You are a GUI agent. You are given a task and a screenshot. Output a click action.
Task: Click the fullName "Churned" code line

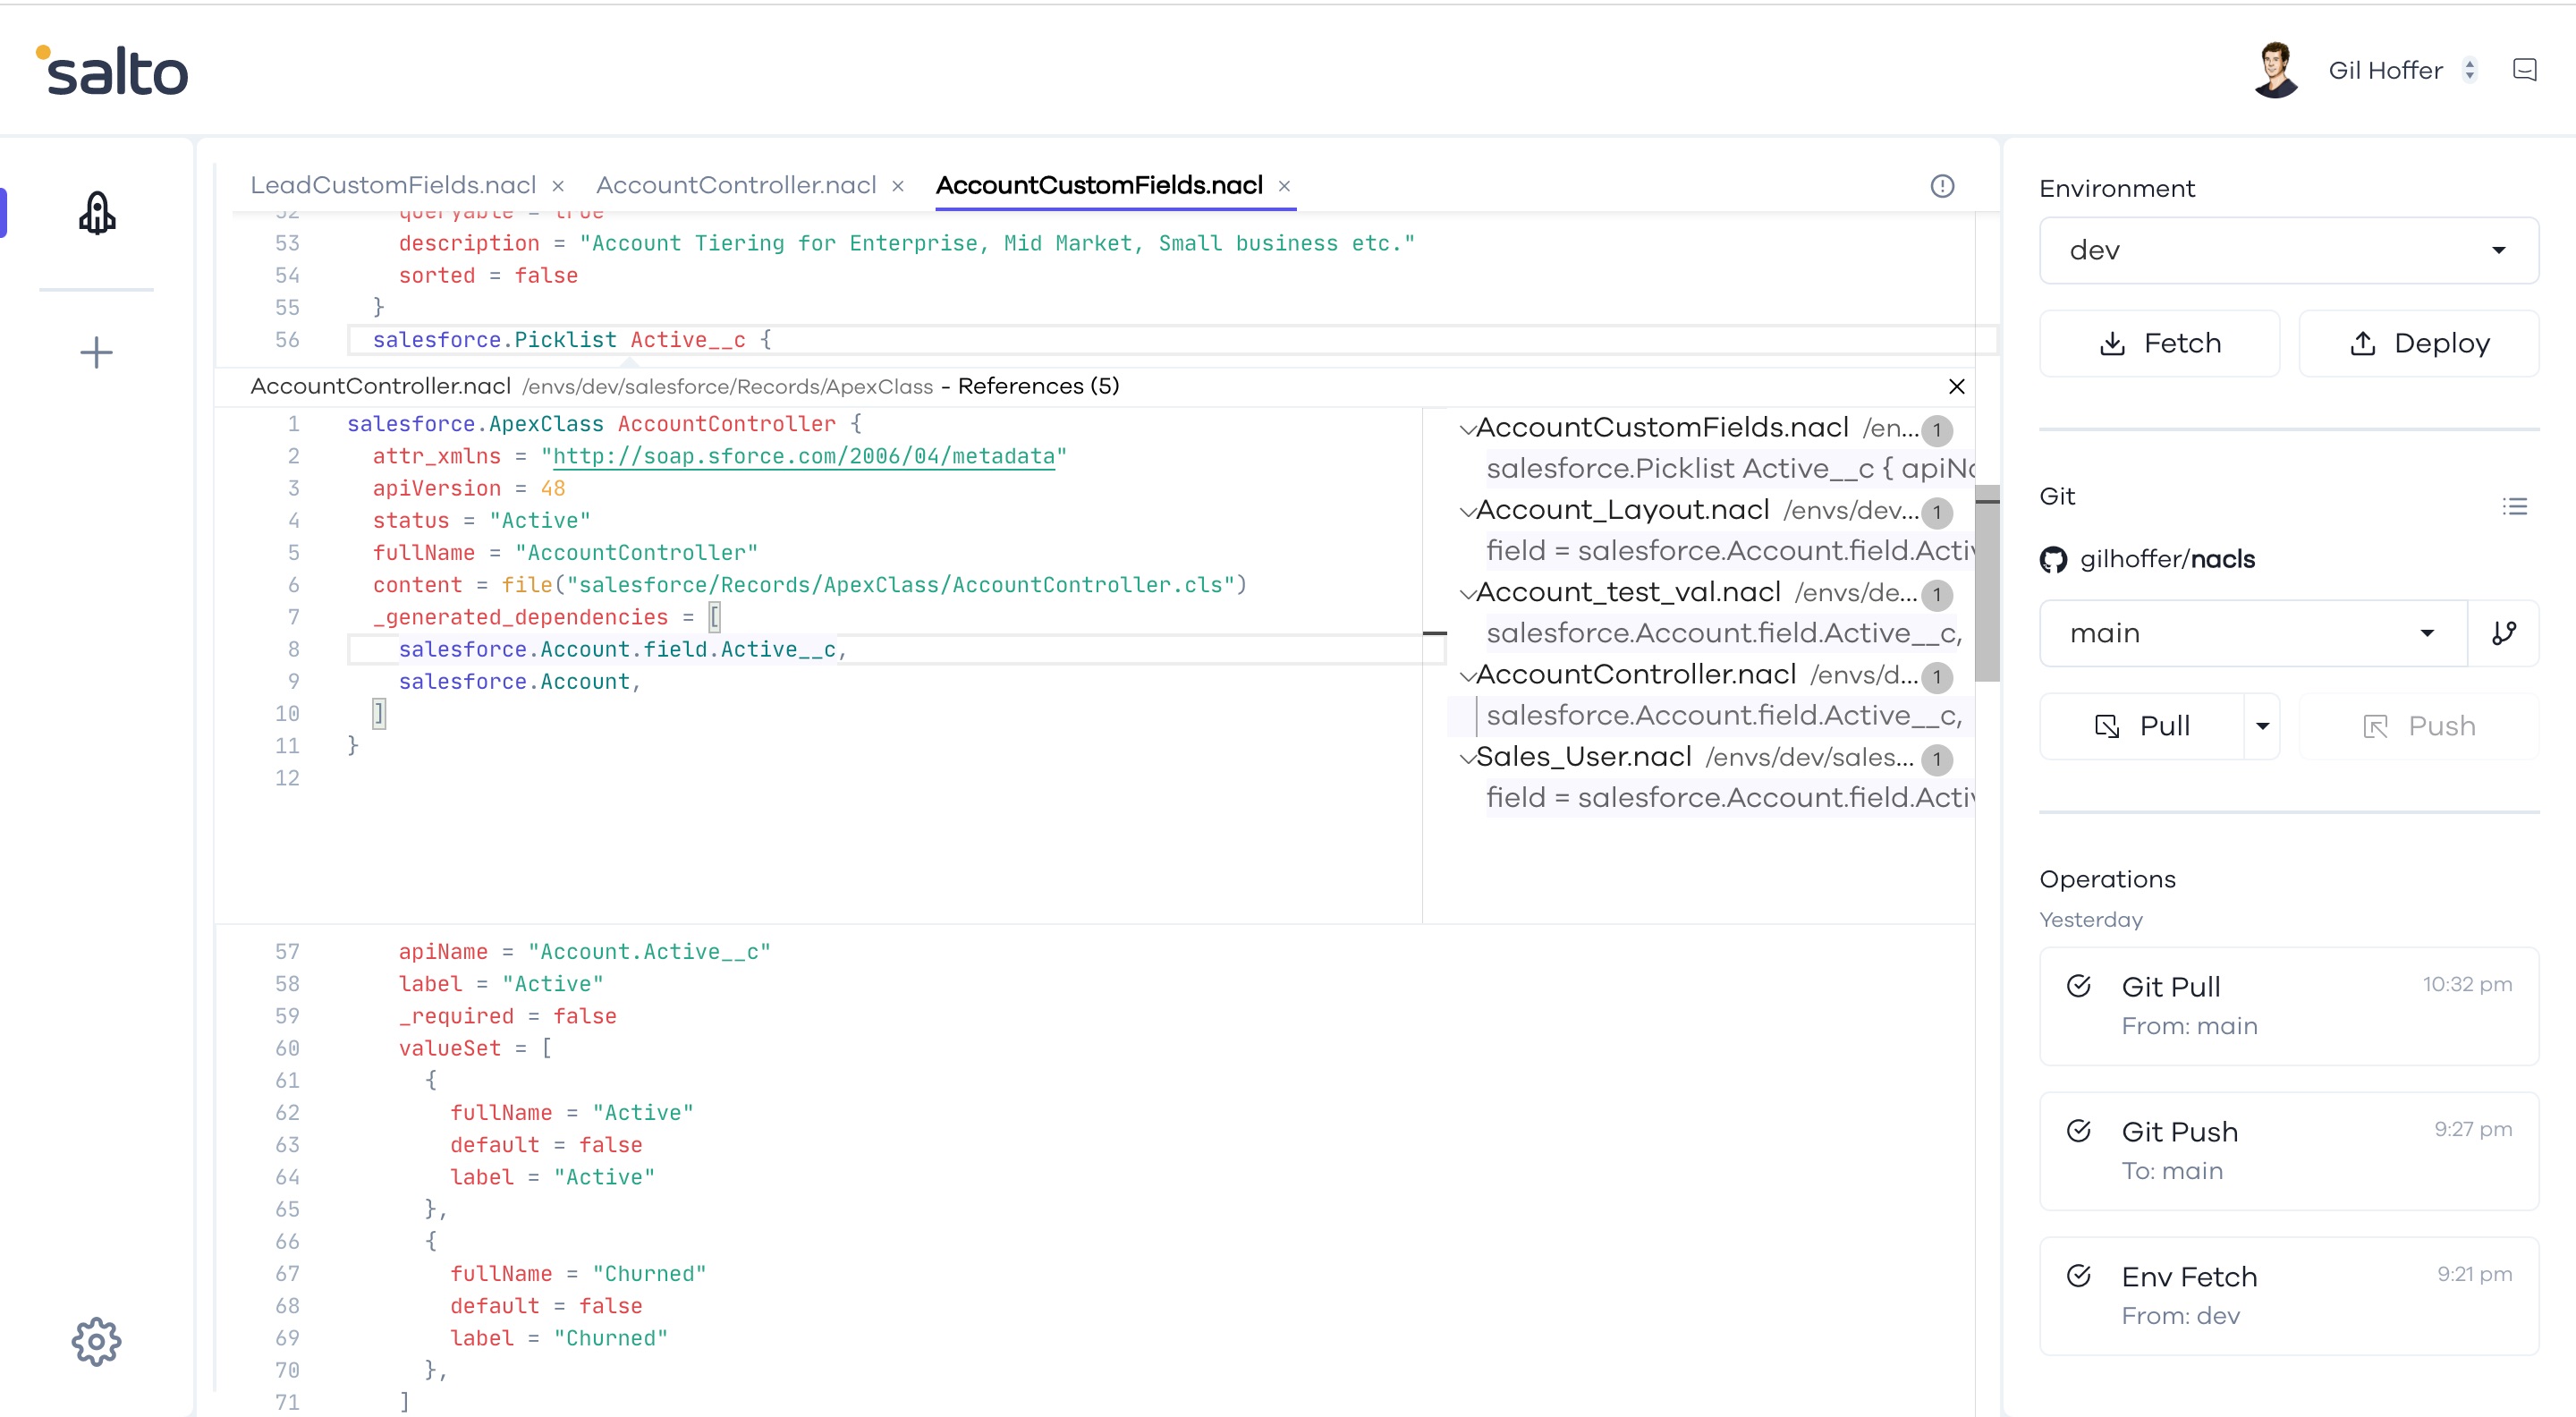(578, 1274)
